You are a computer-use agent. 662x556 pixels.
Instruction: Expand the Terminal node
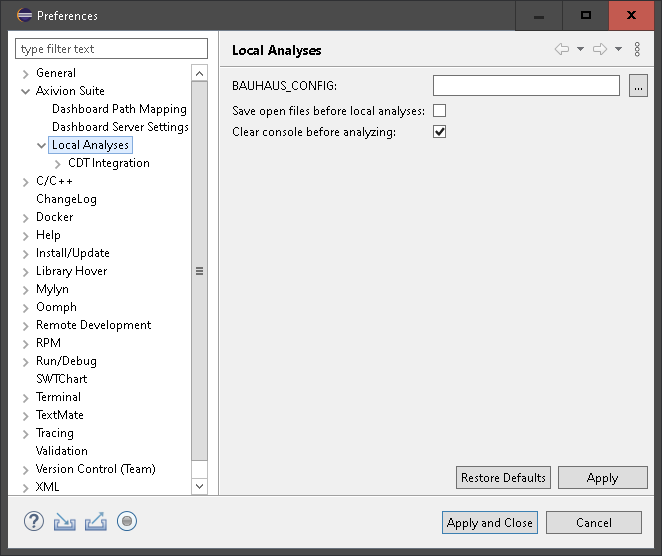click(26, 398)
